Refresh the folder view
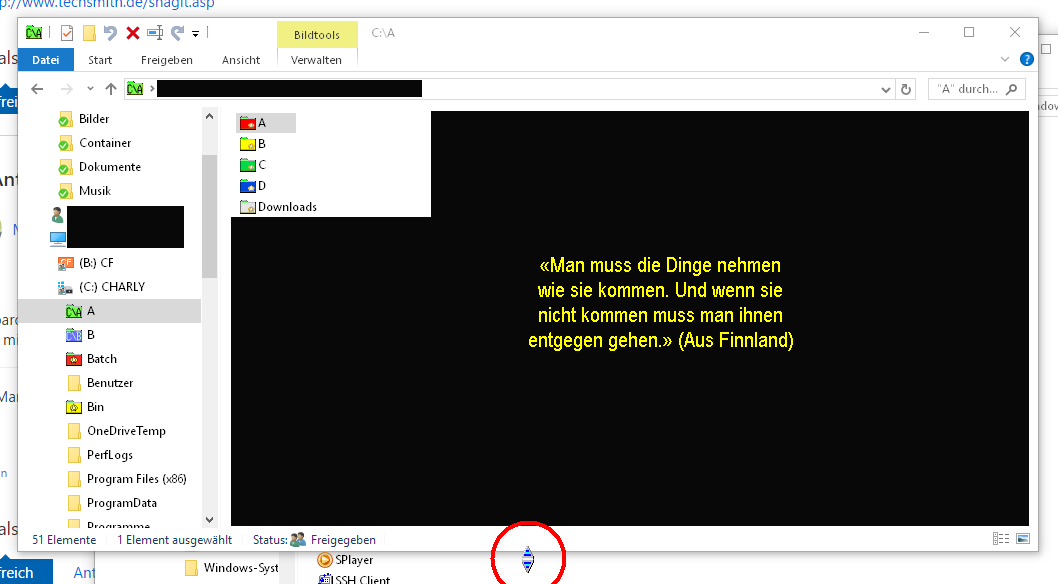This screenshot has height=584, width=1058. point(906,90)
